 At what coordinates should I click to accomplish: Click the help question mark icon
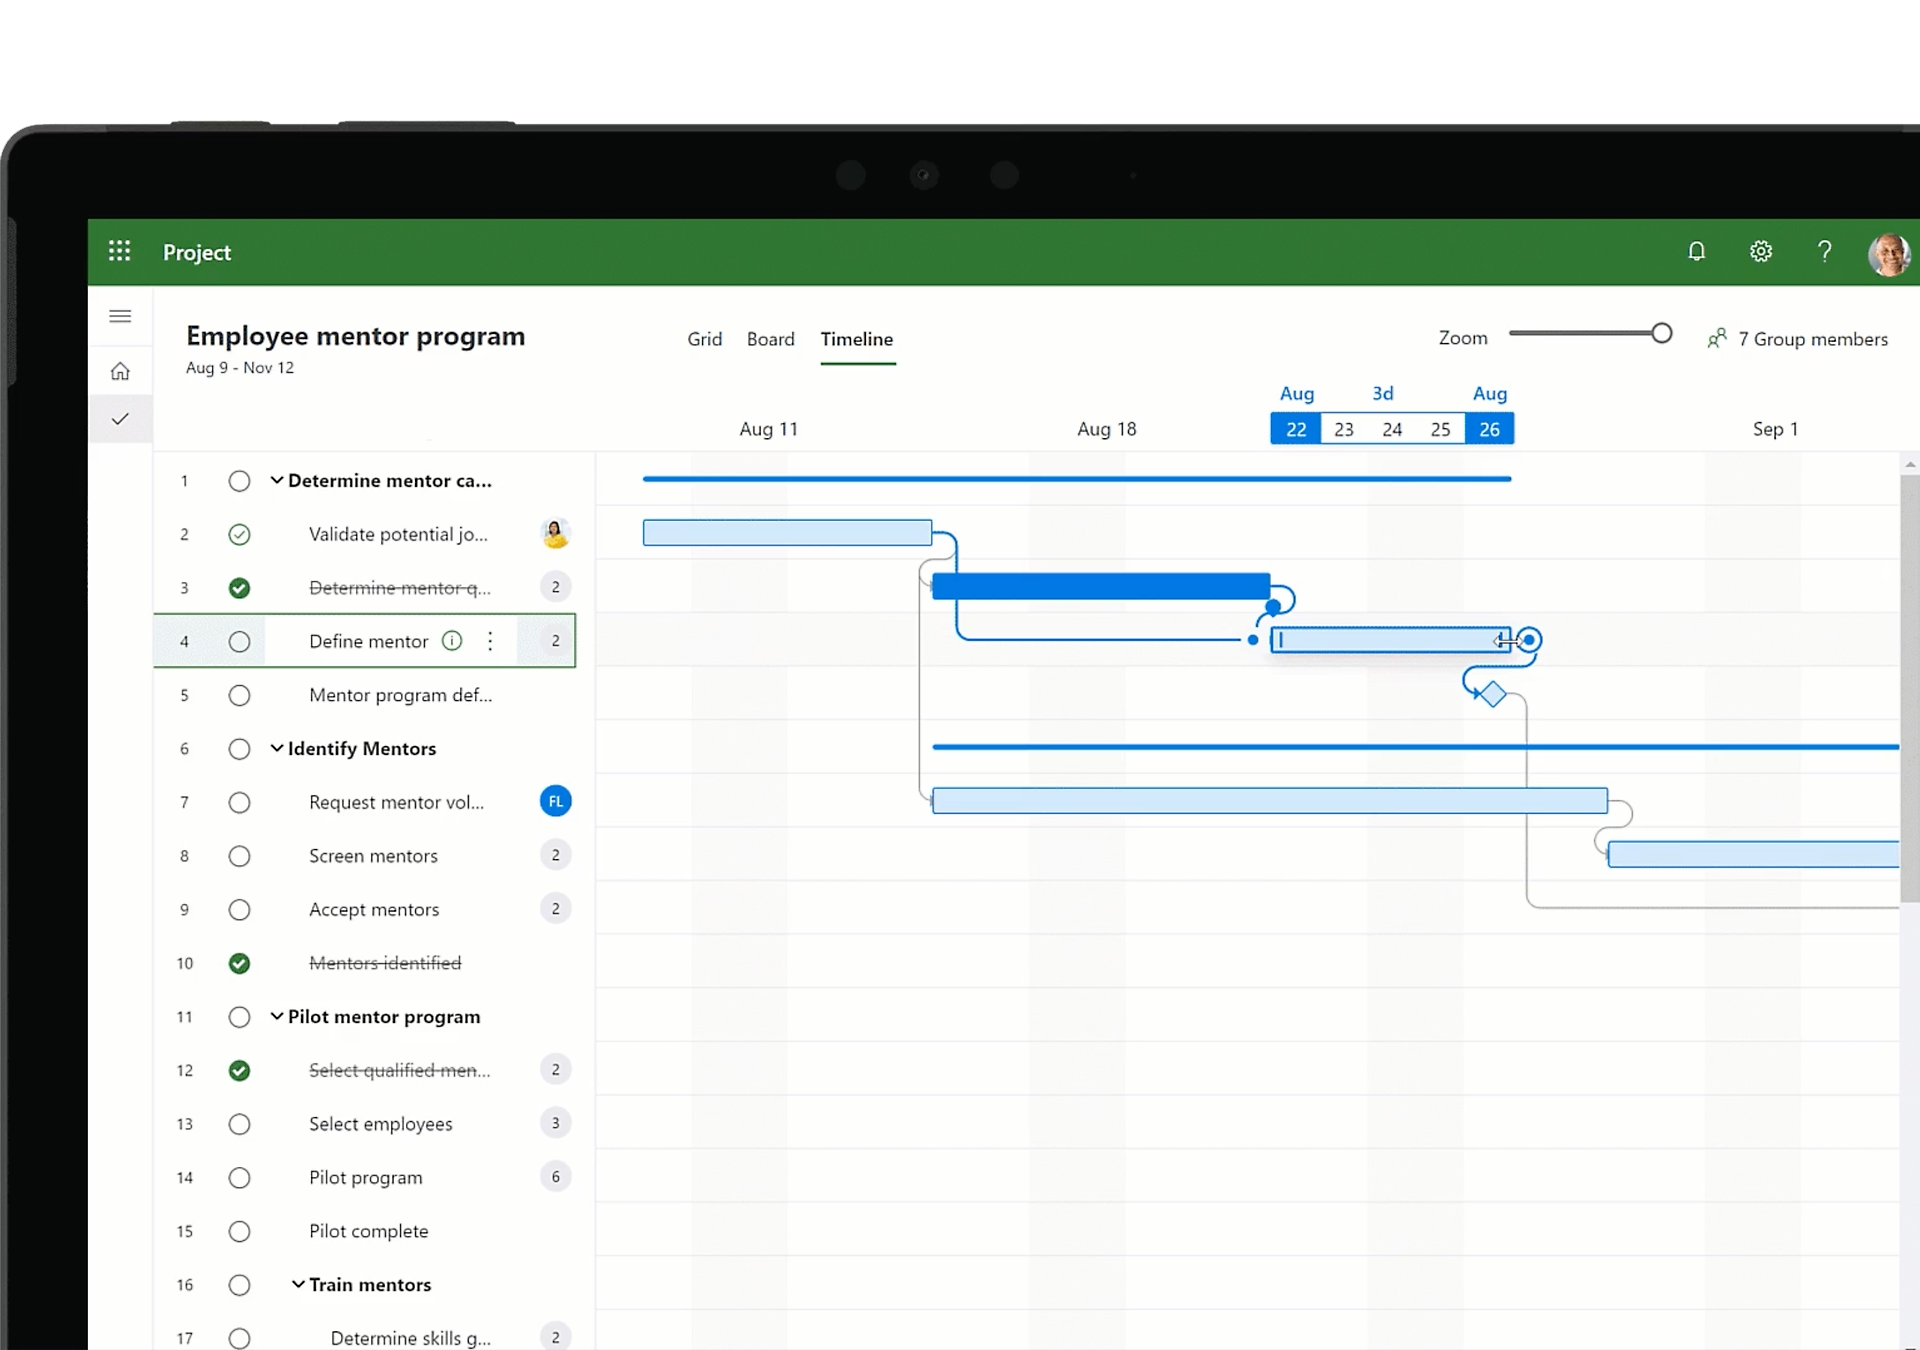coord(1824,251)
